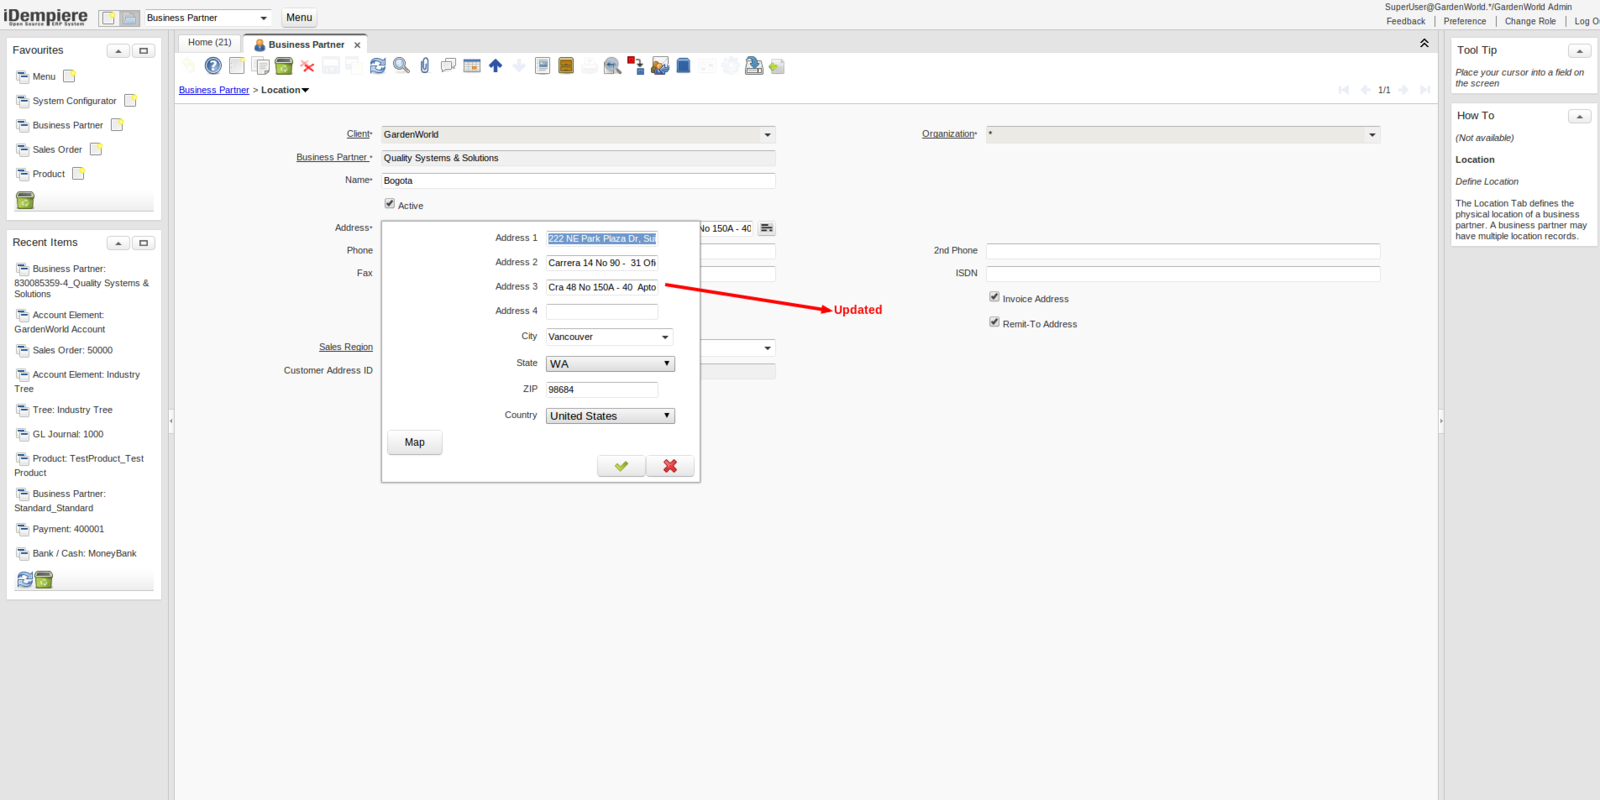
Task: Click the Business Partner breadcrumb link
Action: pyautogui.click(x=214, y=90)
